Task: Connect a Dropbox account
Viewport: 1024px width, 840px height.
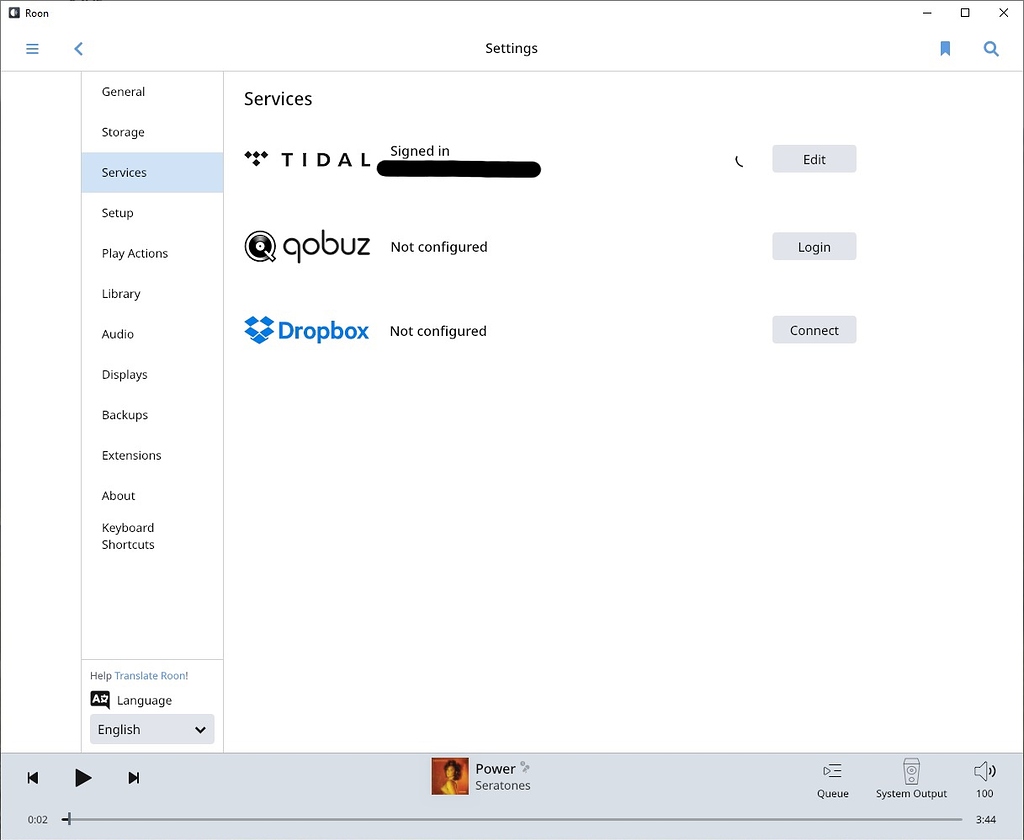Action: pos(813,329)
